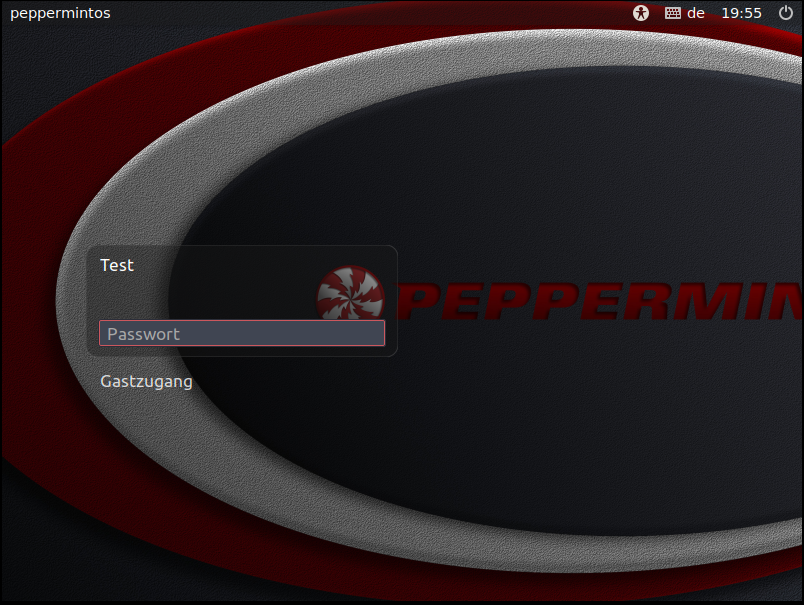This screenshot has height=605, width=804.
Task: Select the Test user account
Action: pos(117,265)
